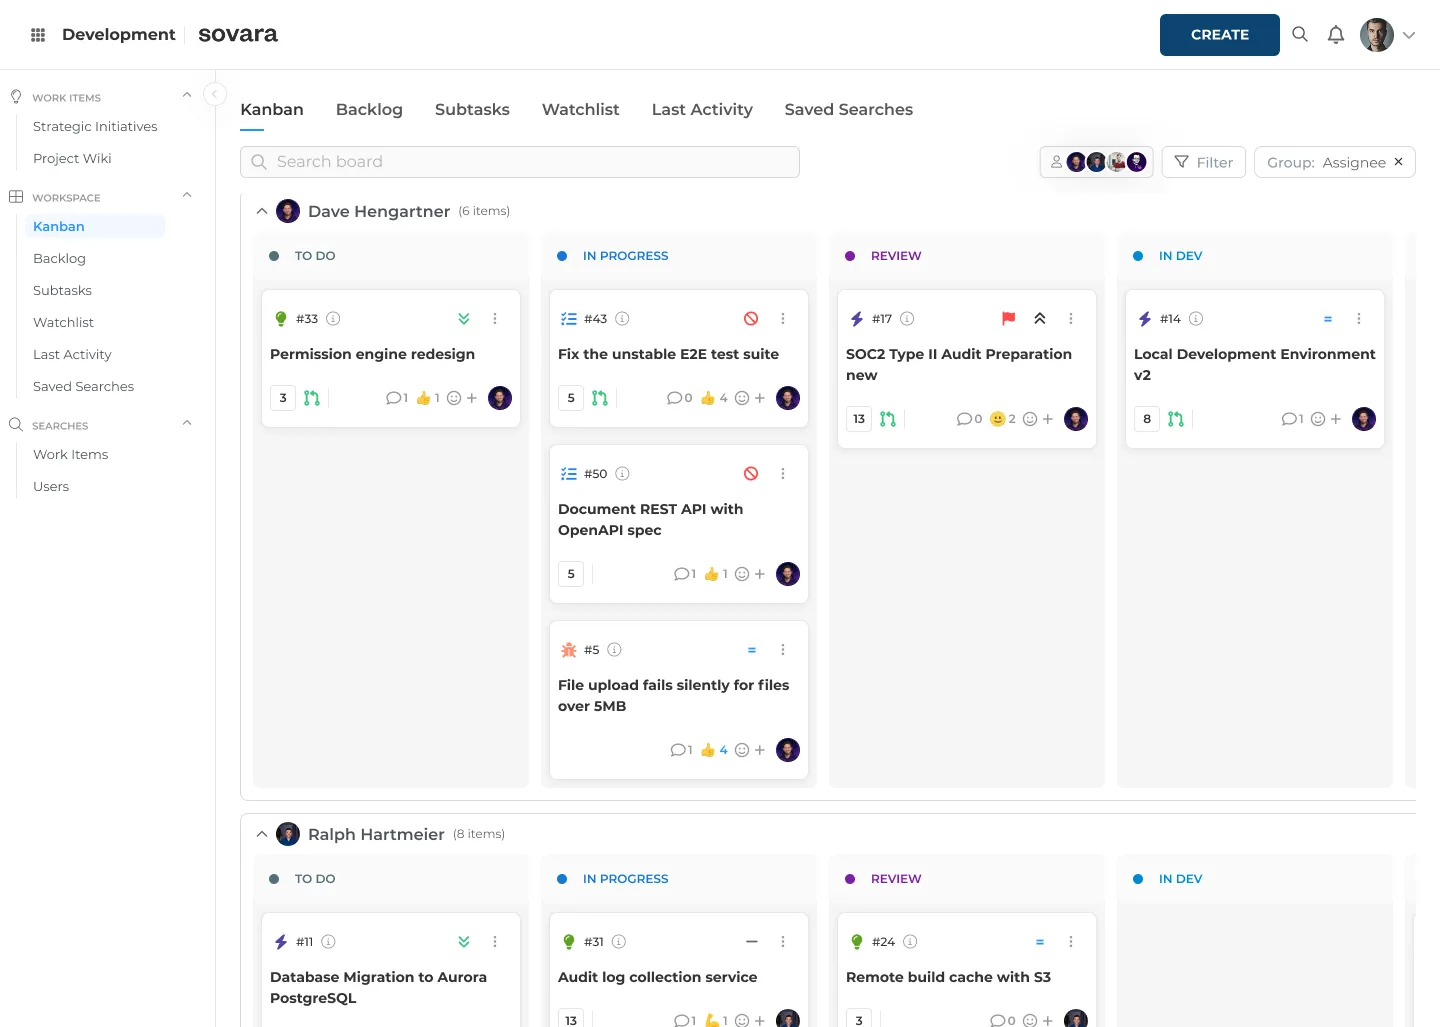Click the search magnifier in header
This screenshot has width=1440, height=1027.
1300,35
